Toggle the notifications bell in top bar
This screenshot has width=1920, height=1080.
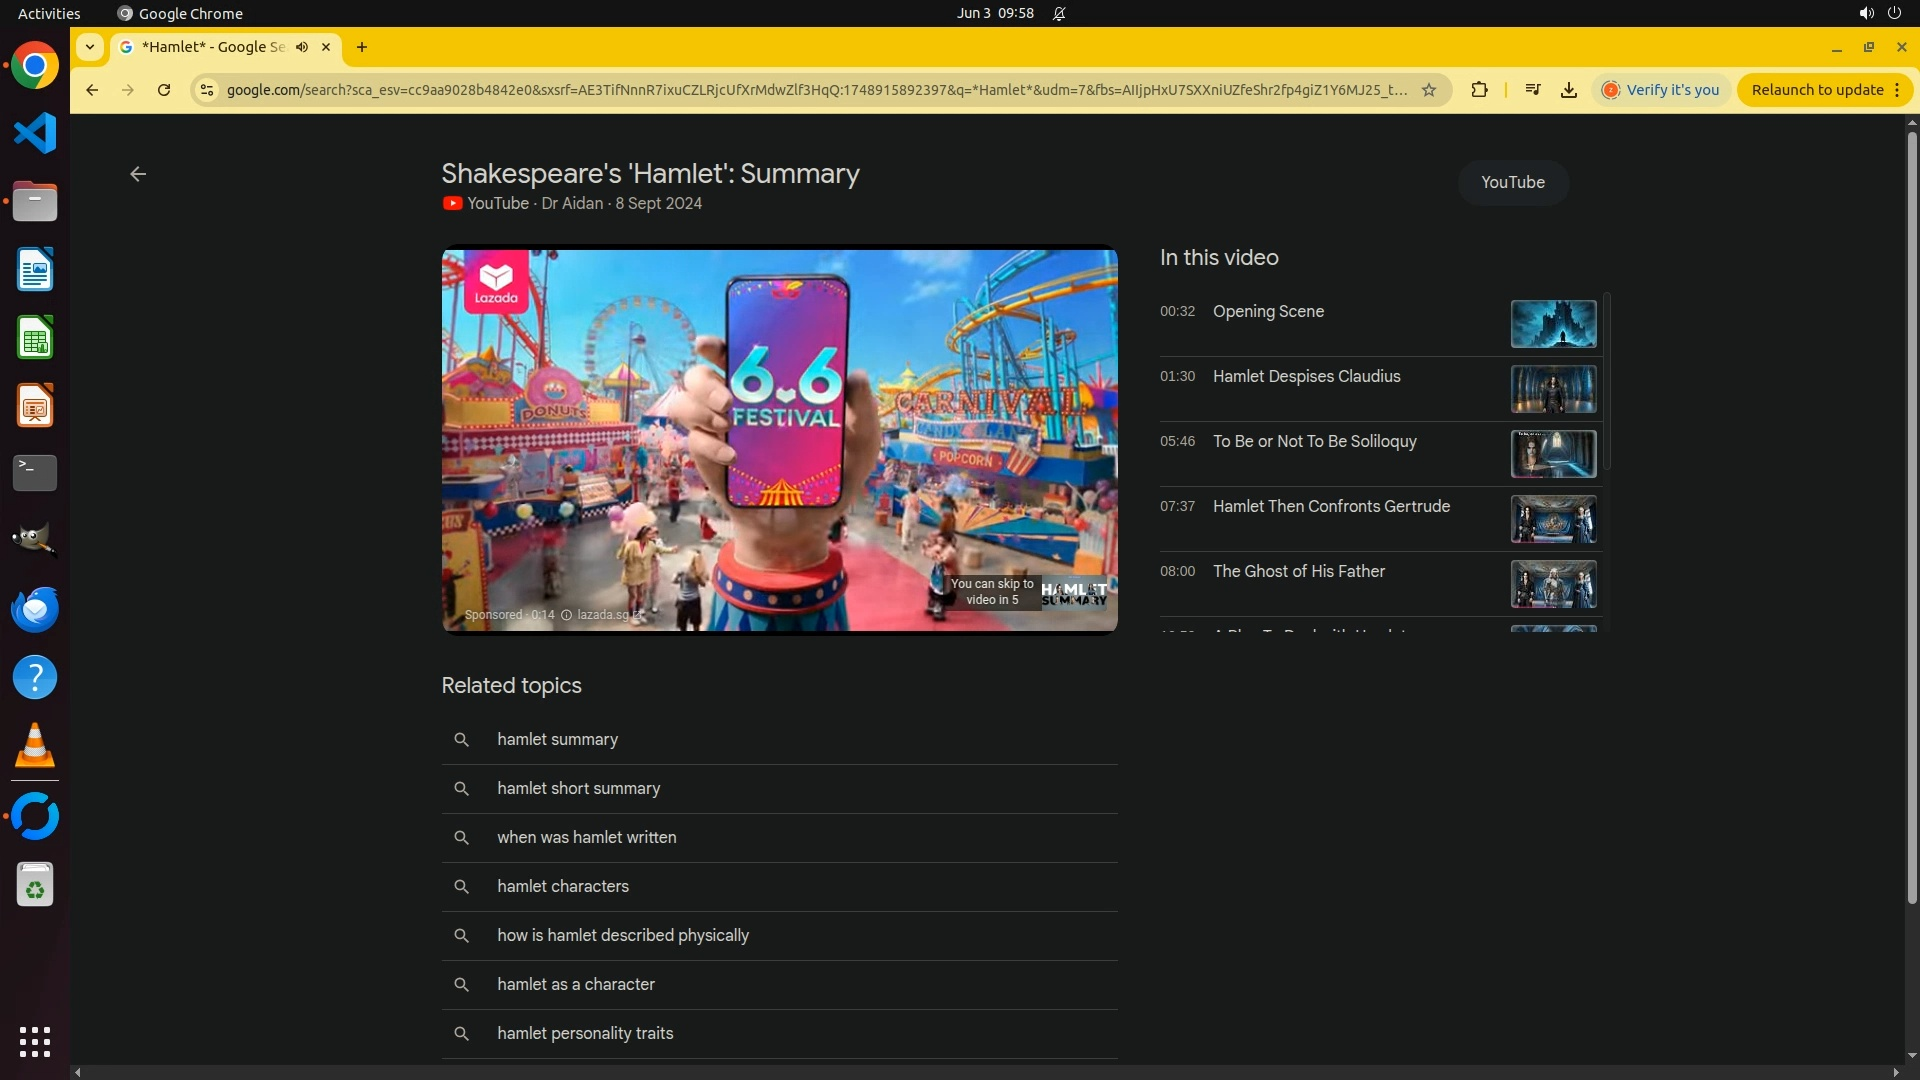1059,14
